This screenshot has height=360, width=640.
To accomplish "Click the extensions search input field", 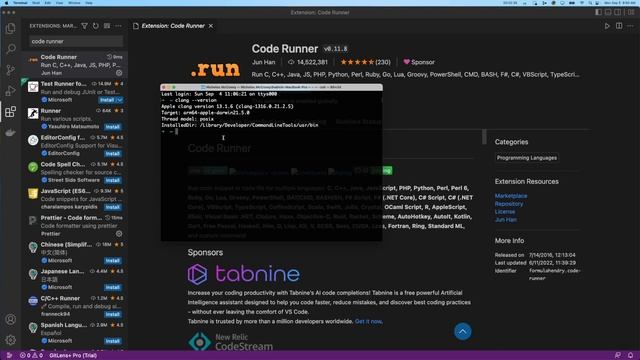I will click(76, 41).
